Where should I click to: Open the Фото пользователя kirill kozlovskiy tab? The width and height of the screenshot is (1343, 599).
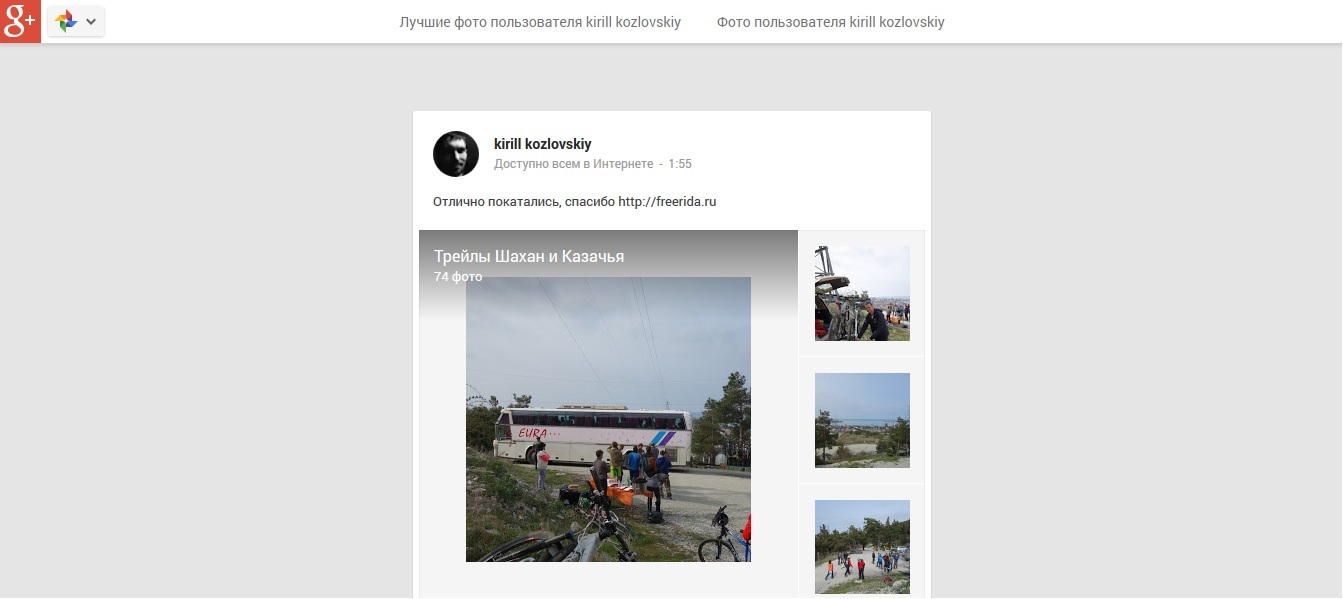click(830, 22)
